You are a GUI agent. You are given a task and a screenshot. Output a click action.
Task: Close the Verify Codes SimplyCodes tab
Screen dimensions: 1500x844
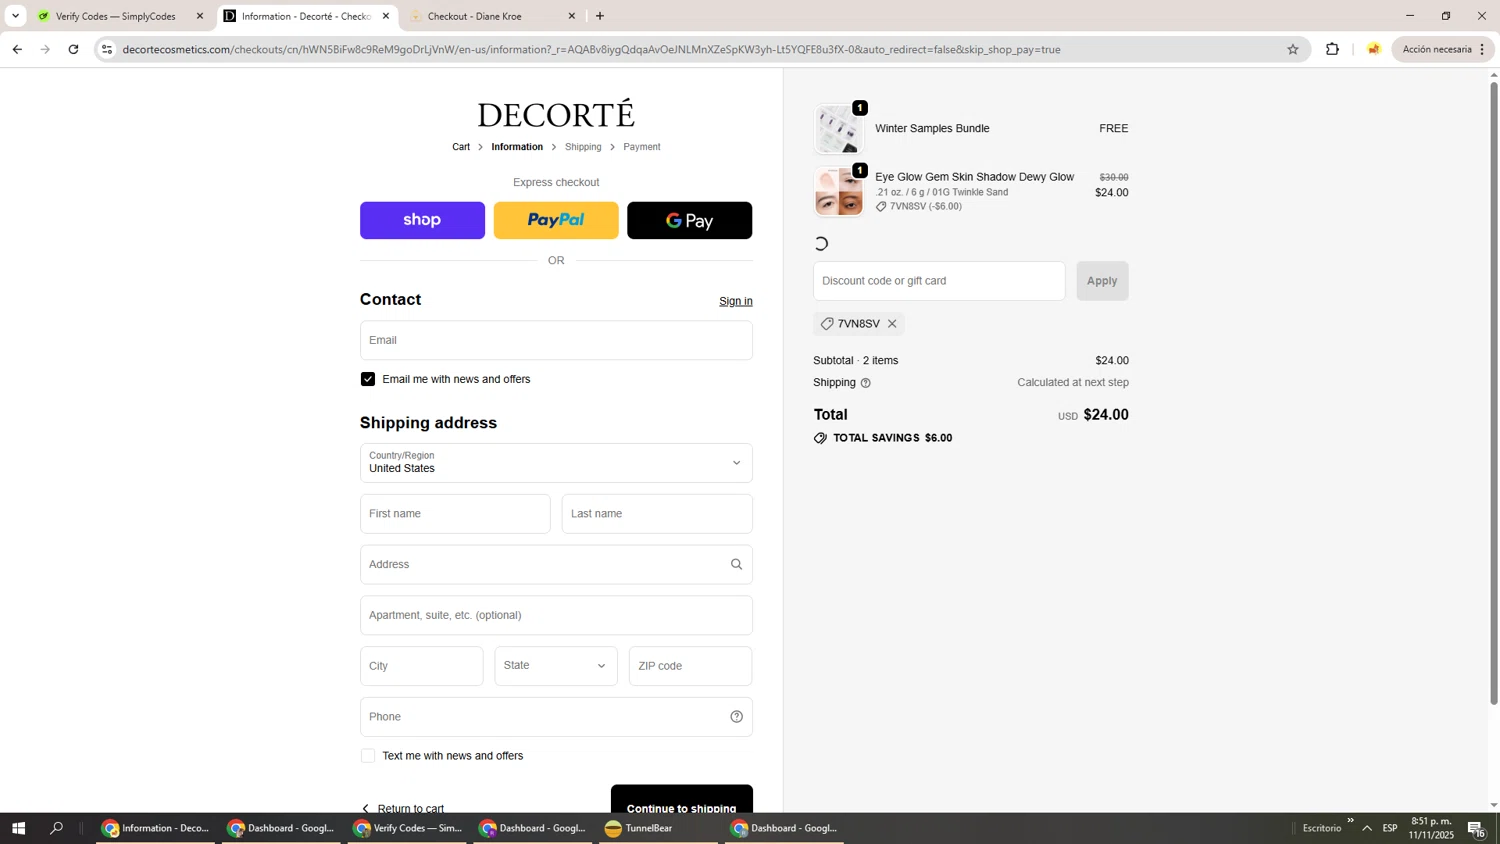pyautogui.click(x=200, y=16)
